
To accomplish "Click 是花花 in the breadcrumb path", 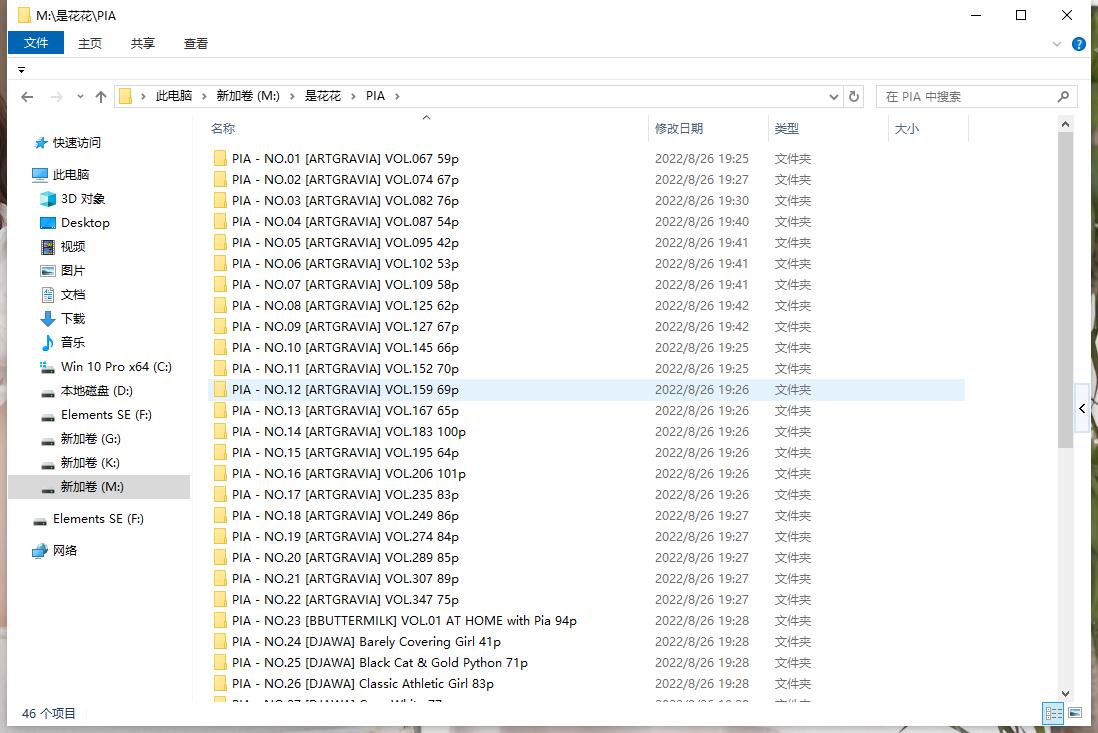I will click(x=322, y=96).
